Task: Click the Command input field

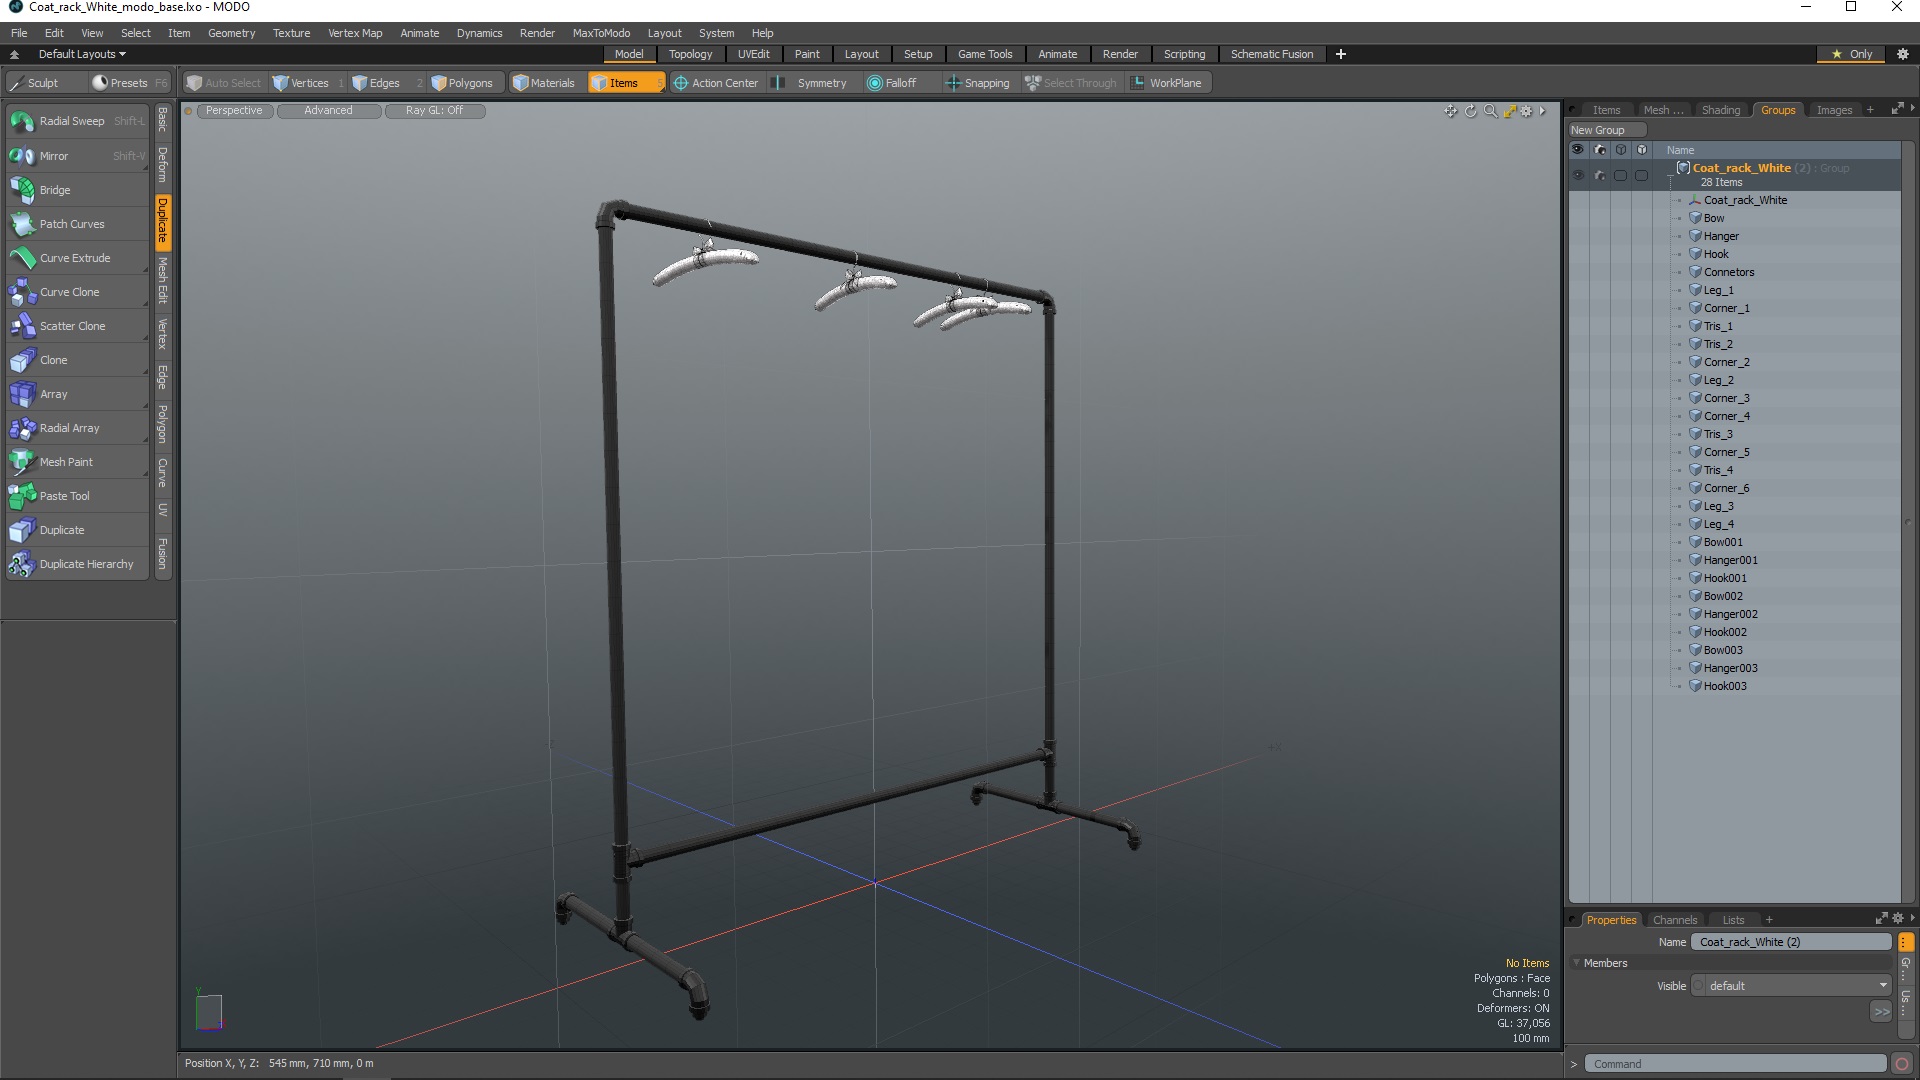Action: click(1734, 1064)
